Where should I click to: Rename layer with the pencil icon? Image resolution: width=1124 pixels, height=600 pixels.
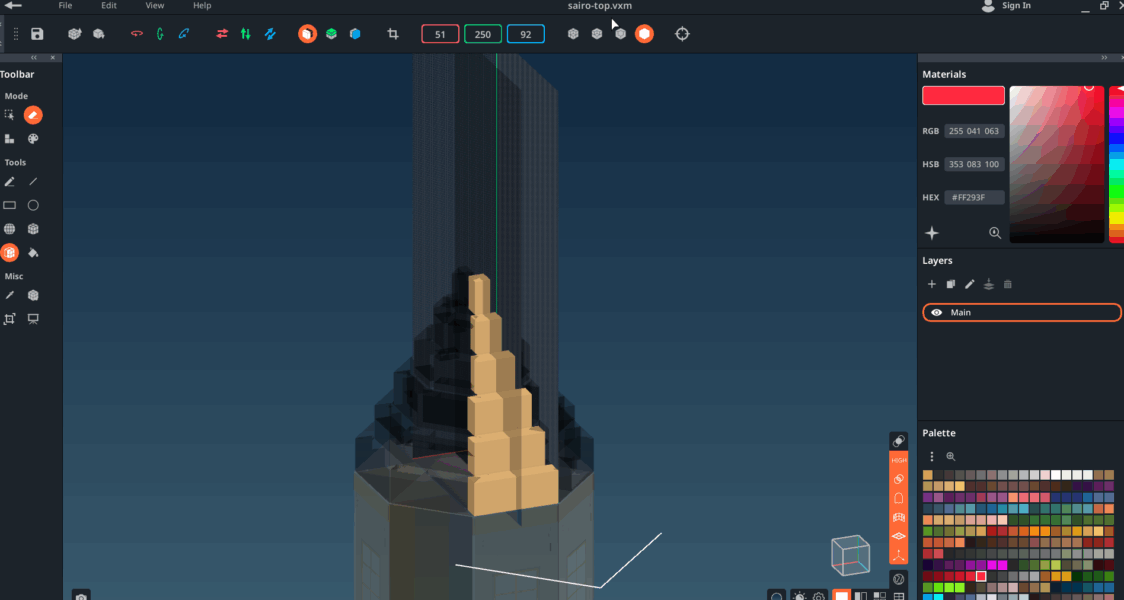969,285
